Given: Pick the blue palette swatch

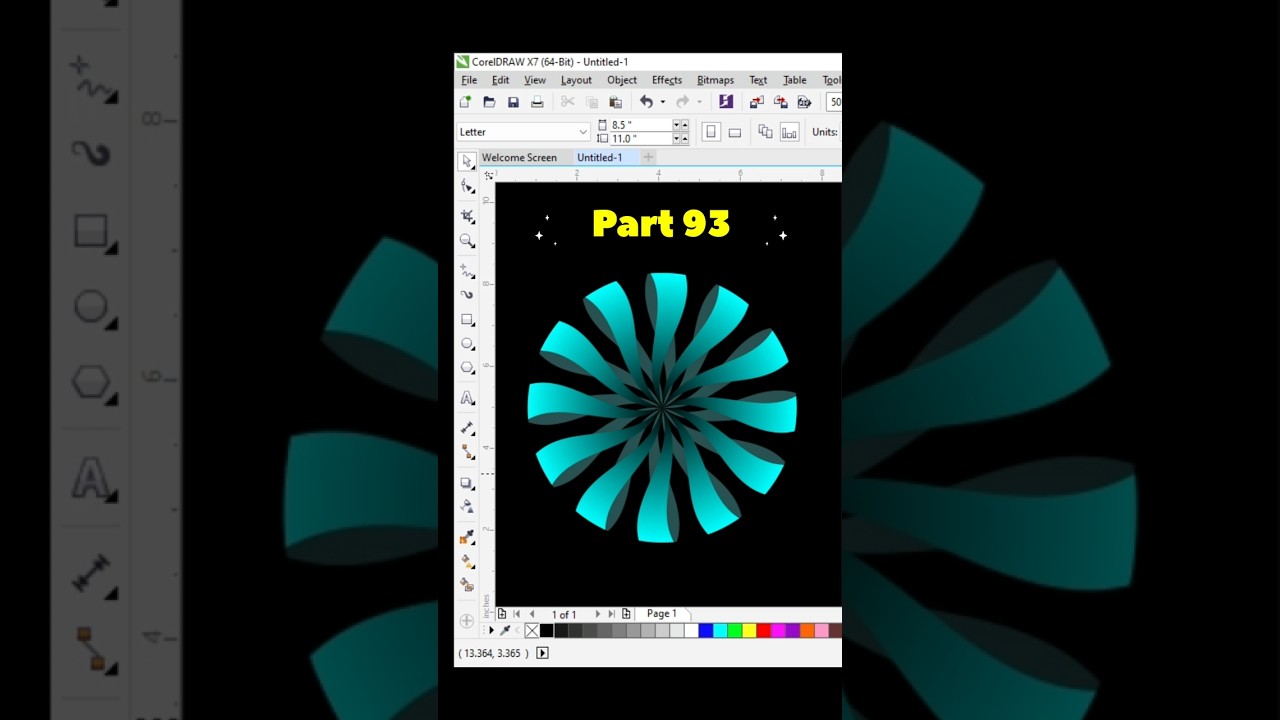Looking at the screenshot, I should pos(705,630).
